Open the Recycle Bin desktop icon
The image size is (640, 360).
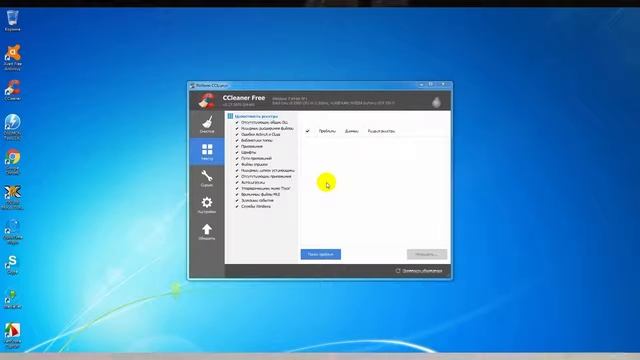click(13, 21)
